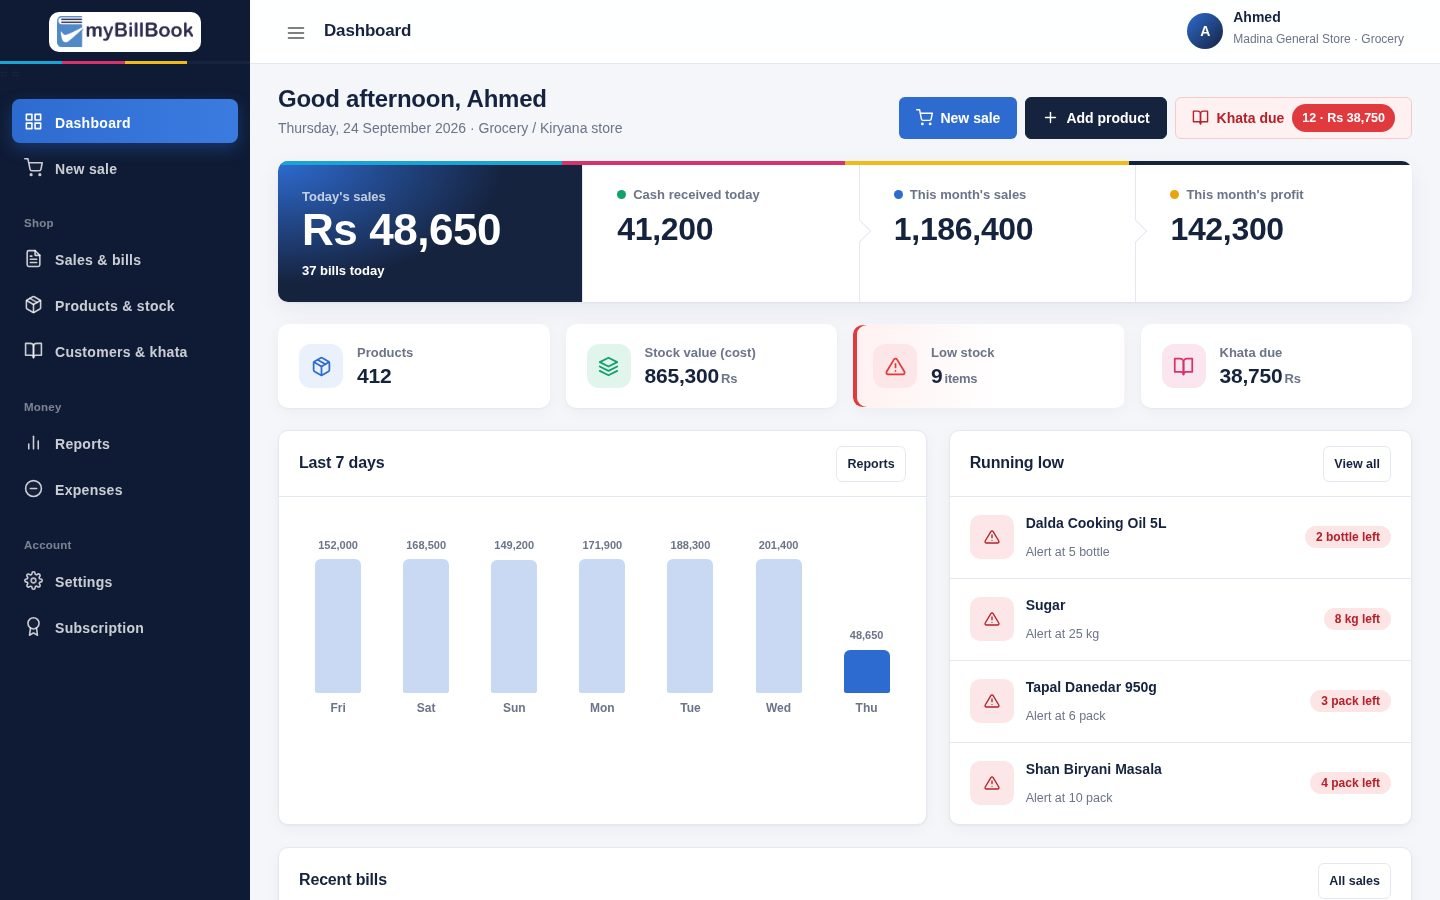Select the Thu bar in chart
This screenshot has height=900, width=1440.
867,671
